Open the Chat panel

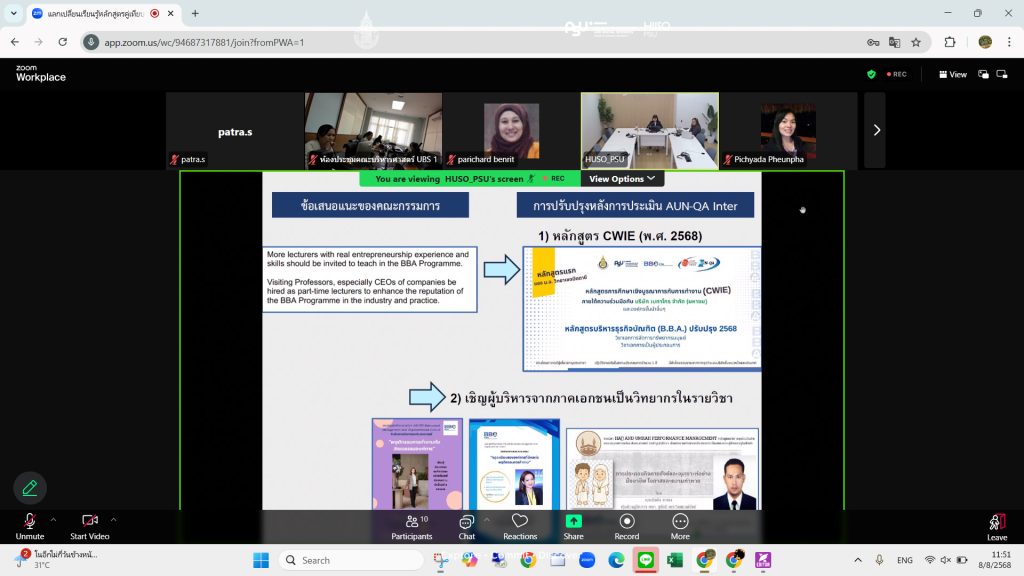(x=466, y=526)
